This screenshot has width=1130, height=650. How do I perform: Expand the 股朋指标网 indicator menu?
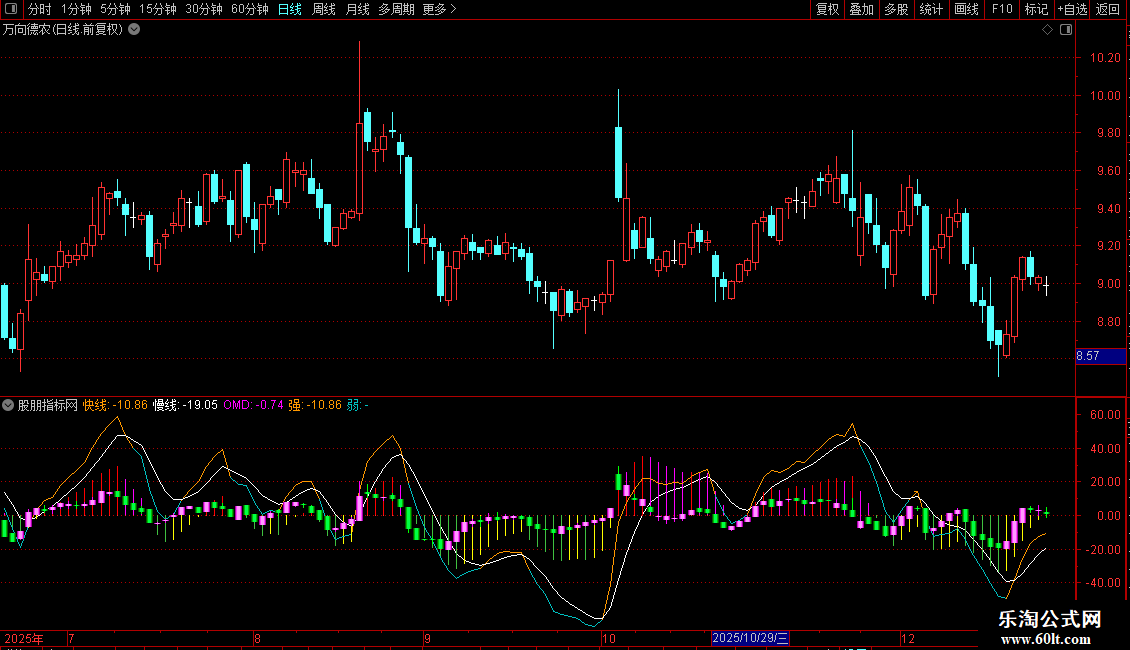tap(8, 405)
